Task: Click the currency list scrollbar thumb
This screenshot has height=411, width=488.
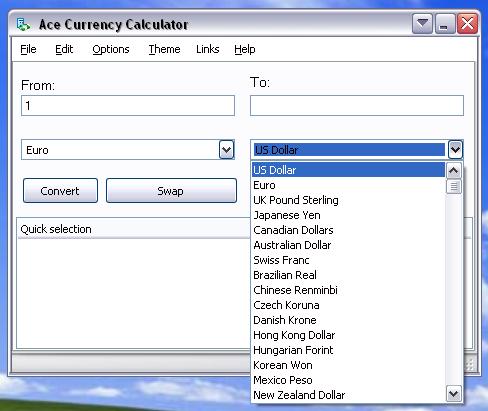Action: coord(454,187)
